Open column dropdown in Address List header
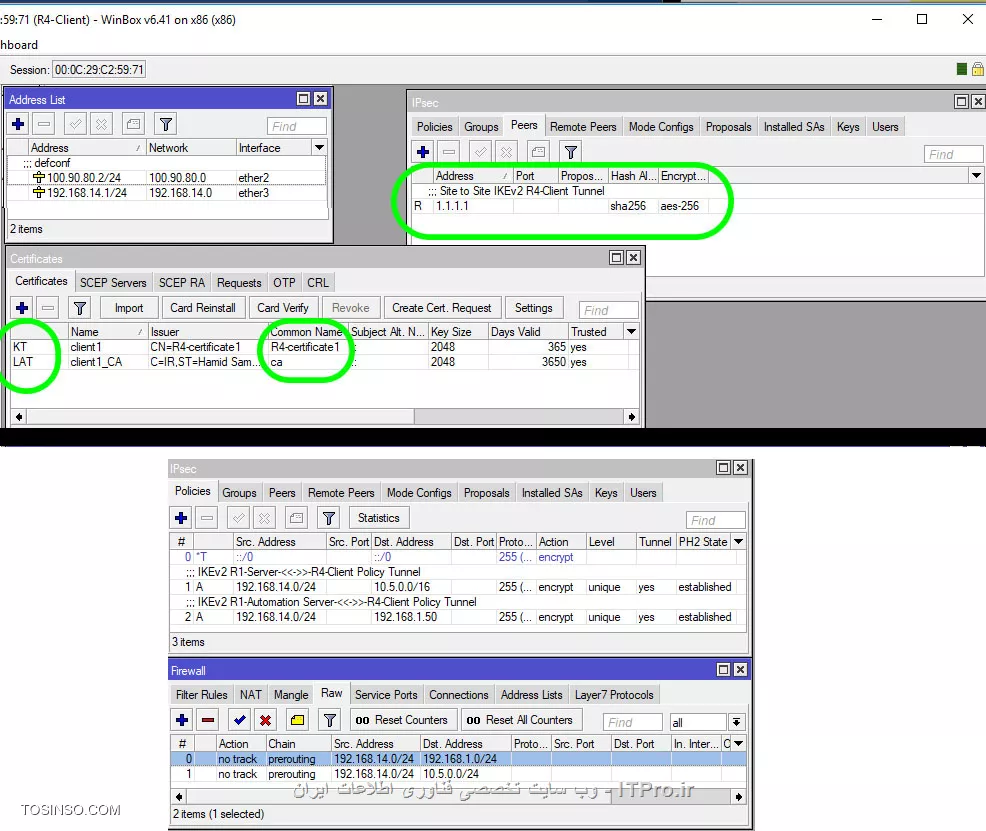 pyautogui.click(x=319, y=148)
